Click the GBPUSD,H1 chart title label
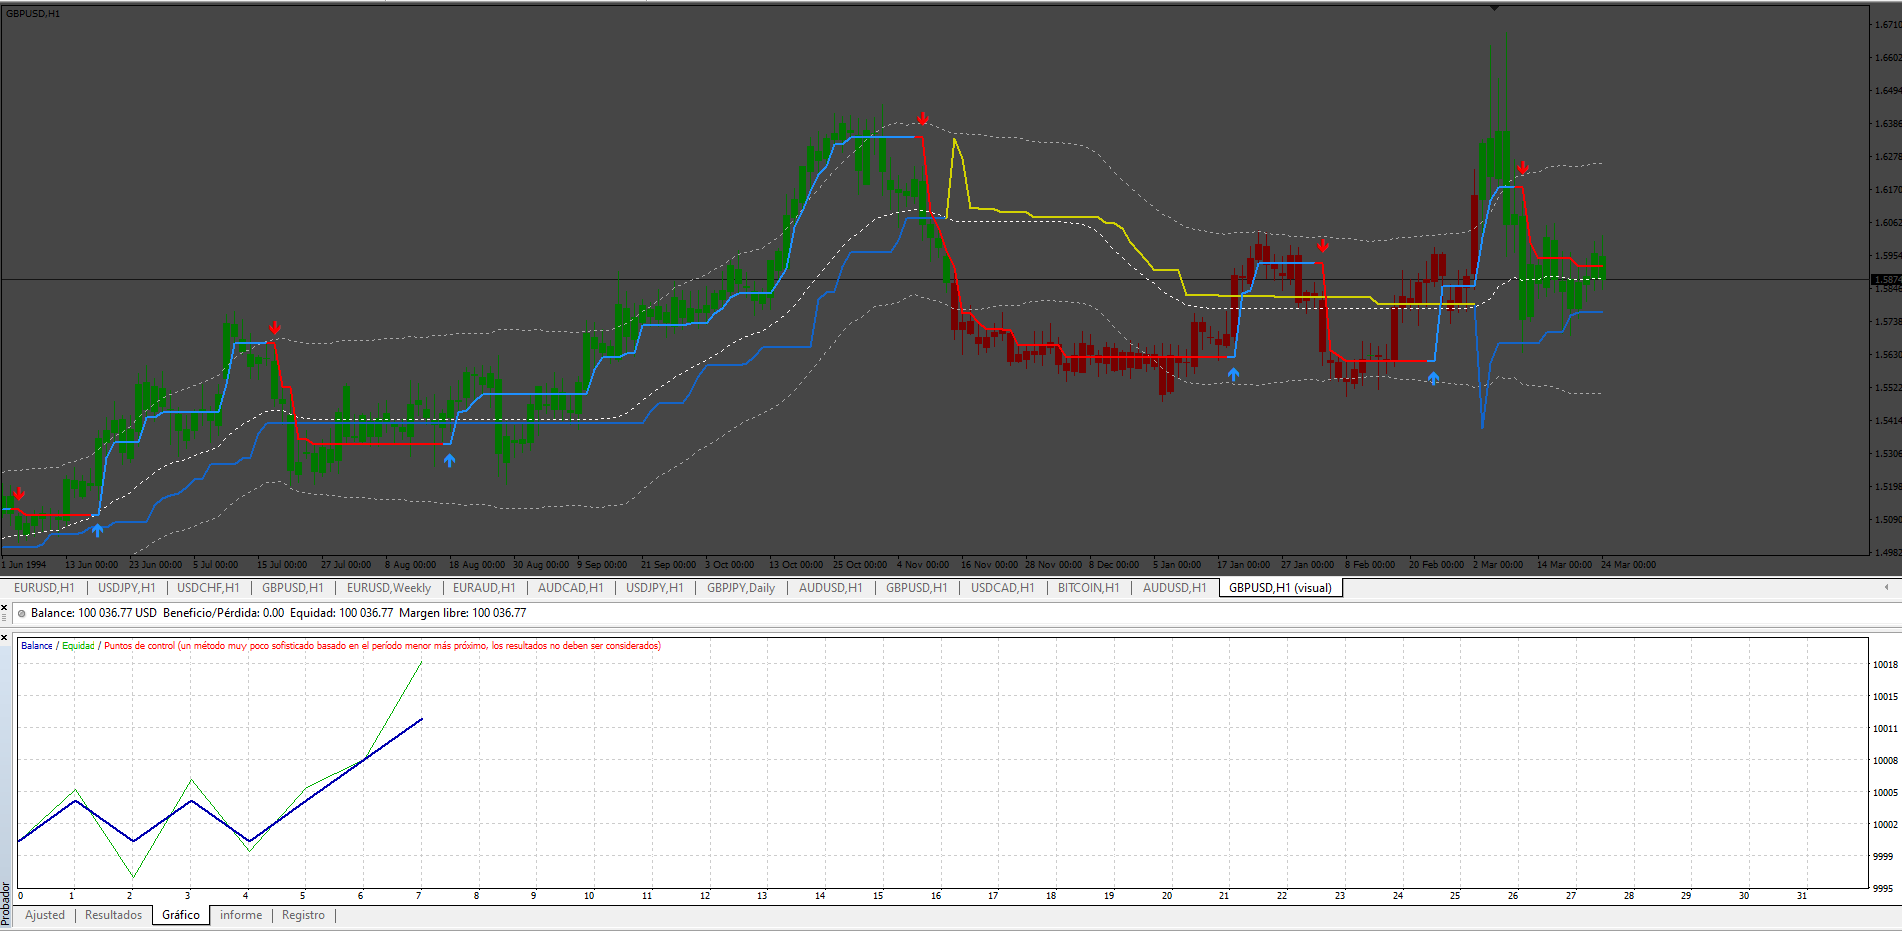Screen dimensions: 1902x931 click(x=33, y=14)
